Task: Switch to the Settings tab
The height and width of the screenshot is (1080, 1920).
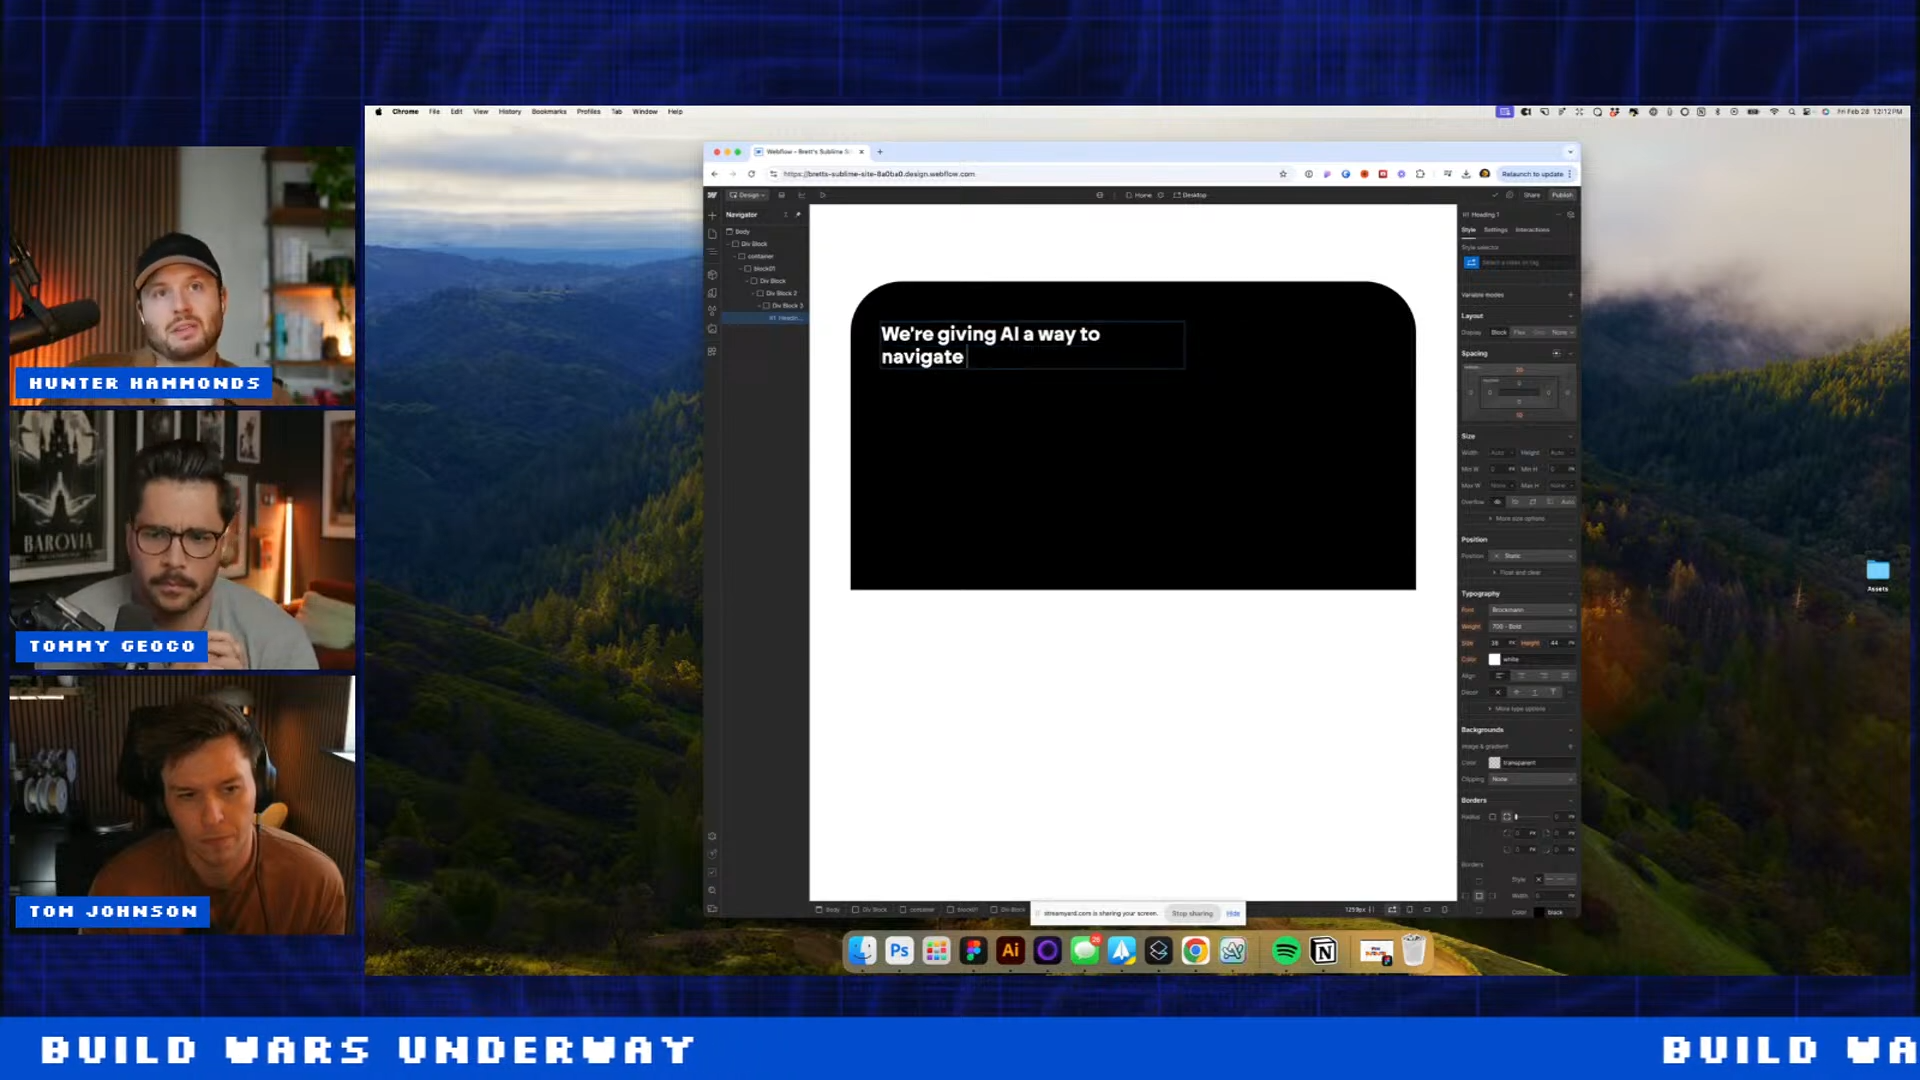Action: (x=1495, y=230)
